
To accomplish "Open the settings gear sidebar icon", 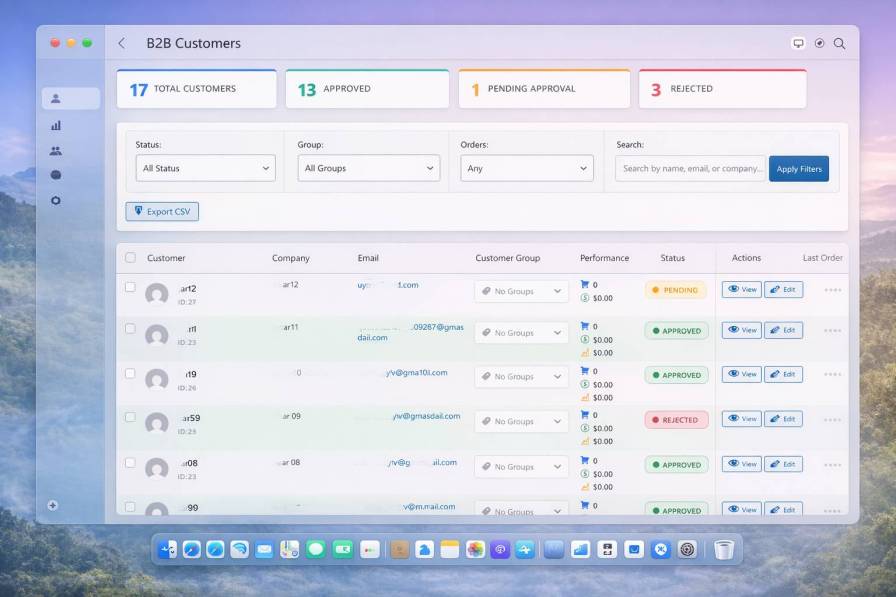I will coord(55,201).
